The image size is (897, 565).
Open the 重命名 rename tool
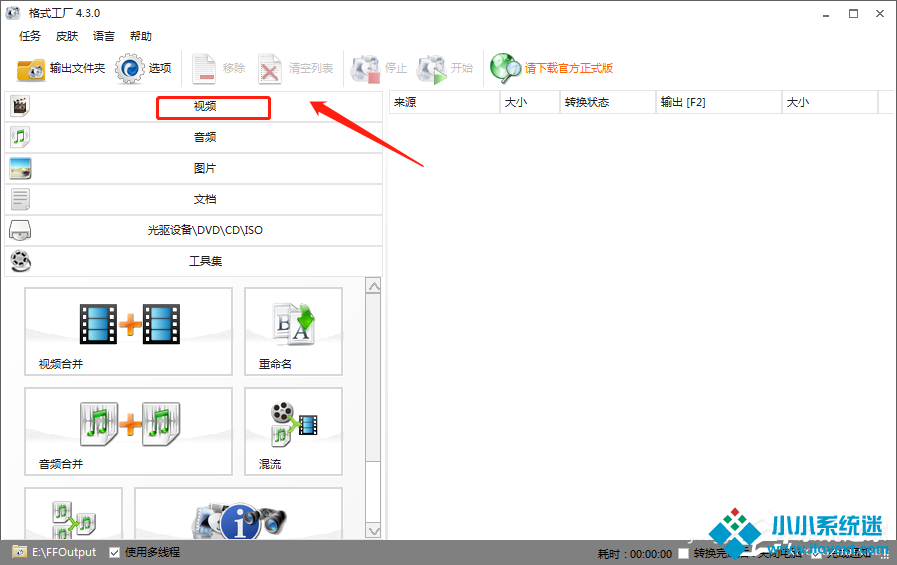(x=293, y=332)
